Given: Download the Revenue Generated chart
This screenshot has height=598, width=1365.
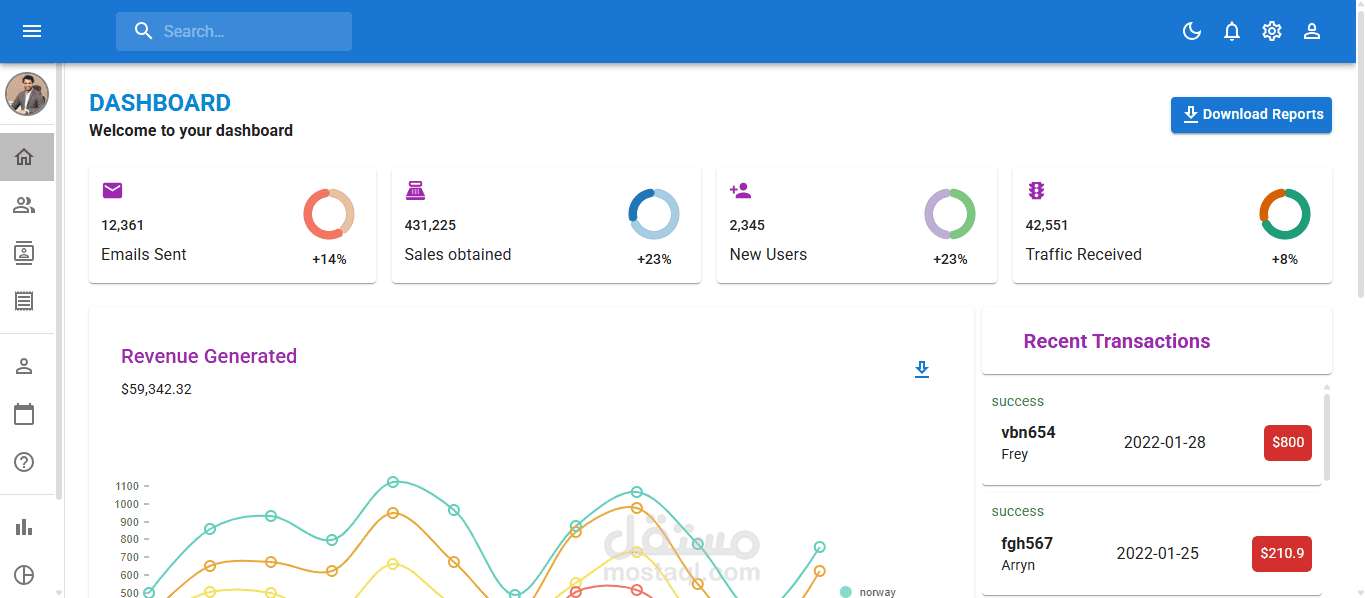Looking at the screenshot, I should coord(922,370).
